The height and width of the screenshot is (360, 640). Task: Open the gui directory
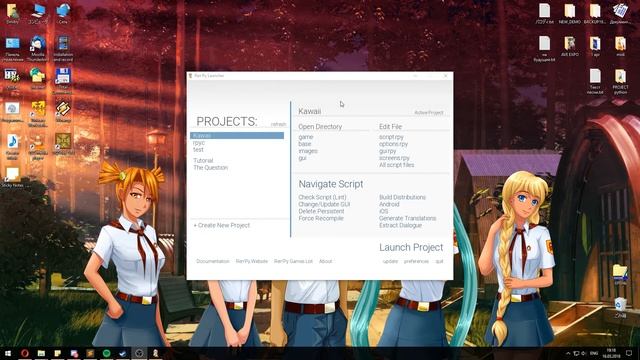coord(302,158)
